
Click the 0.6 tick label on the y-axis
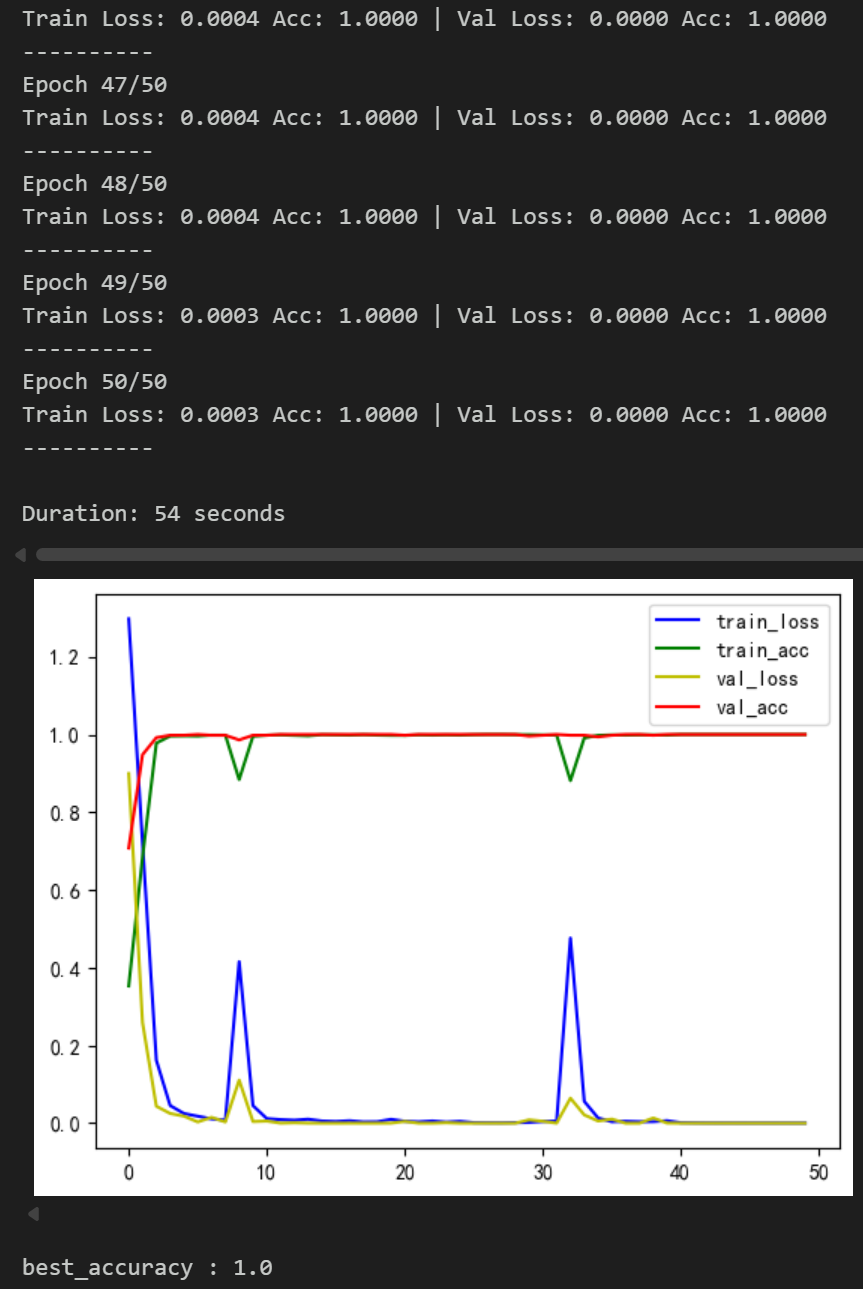click(x=65, y=891)
